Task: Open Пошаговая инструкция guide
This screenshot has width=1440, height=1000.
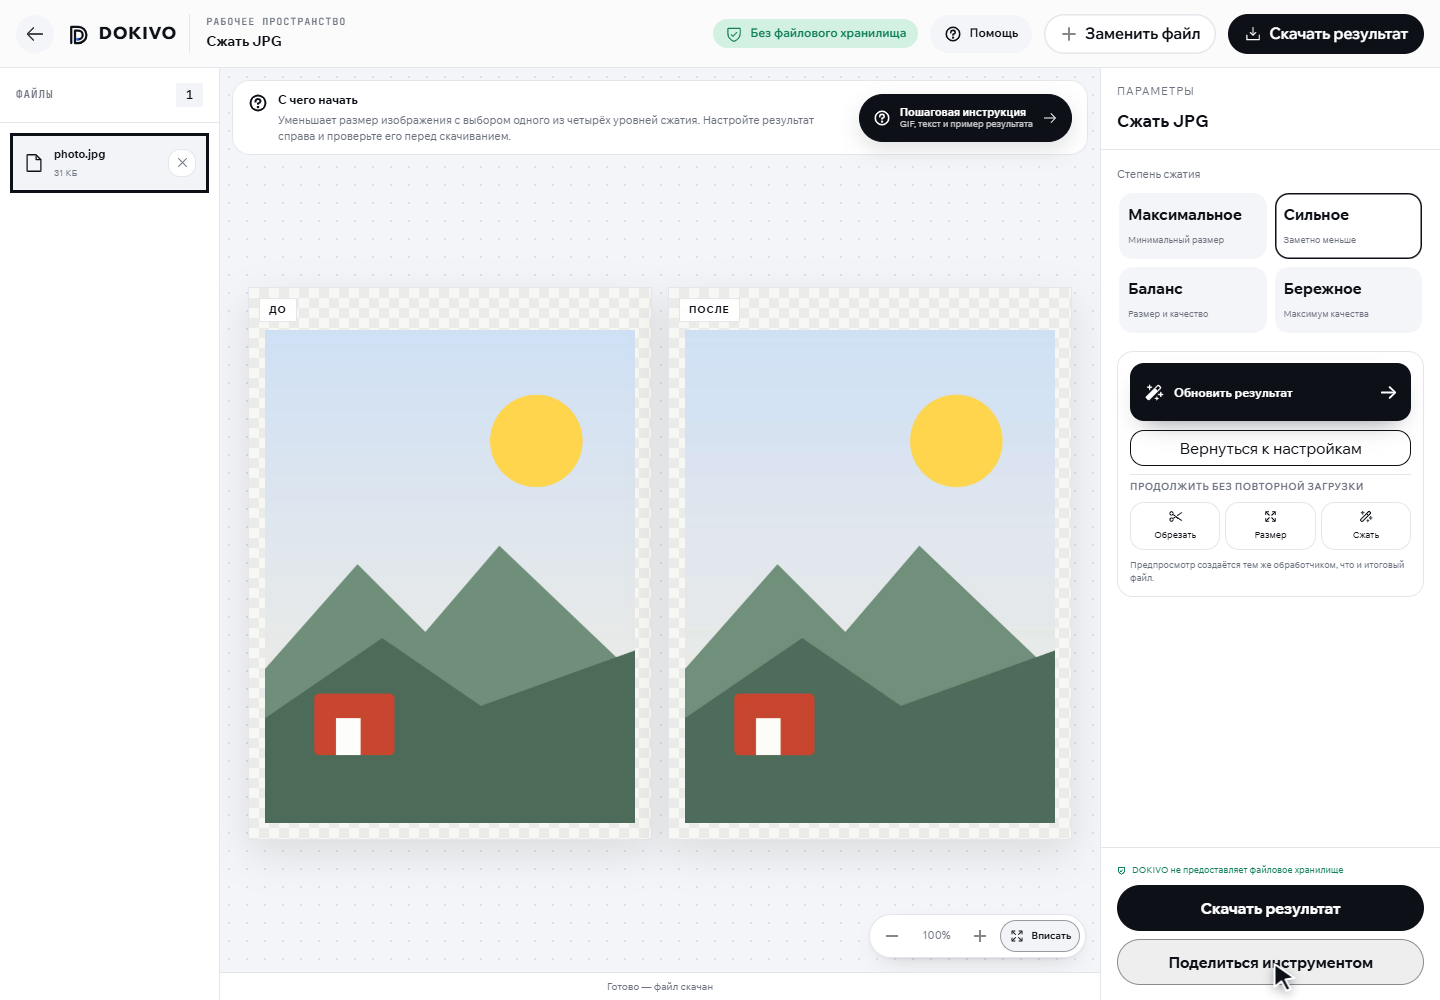Action: pos(965,118)
